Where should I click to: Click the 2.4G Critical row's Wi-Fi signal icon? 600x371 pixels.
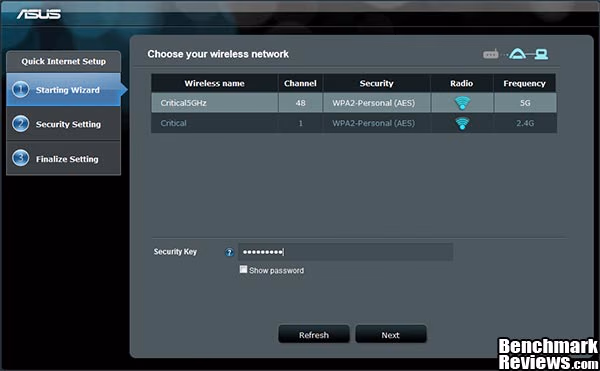462,123
